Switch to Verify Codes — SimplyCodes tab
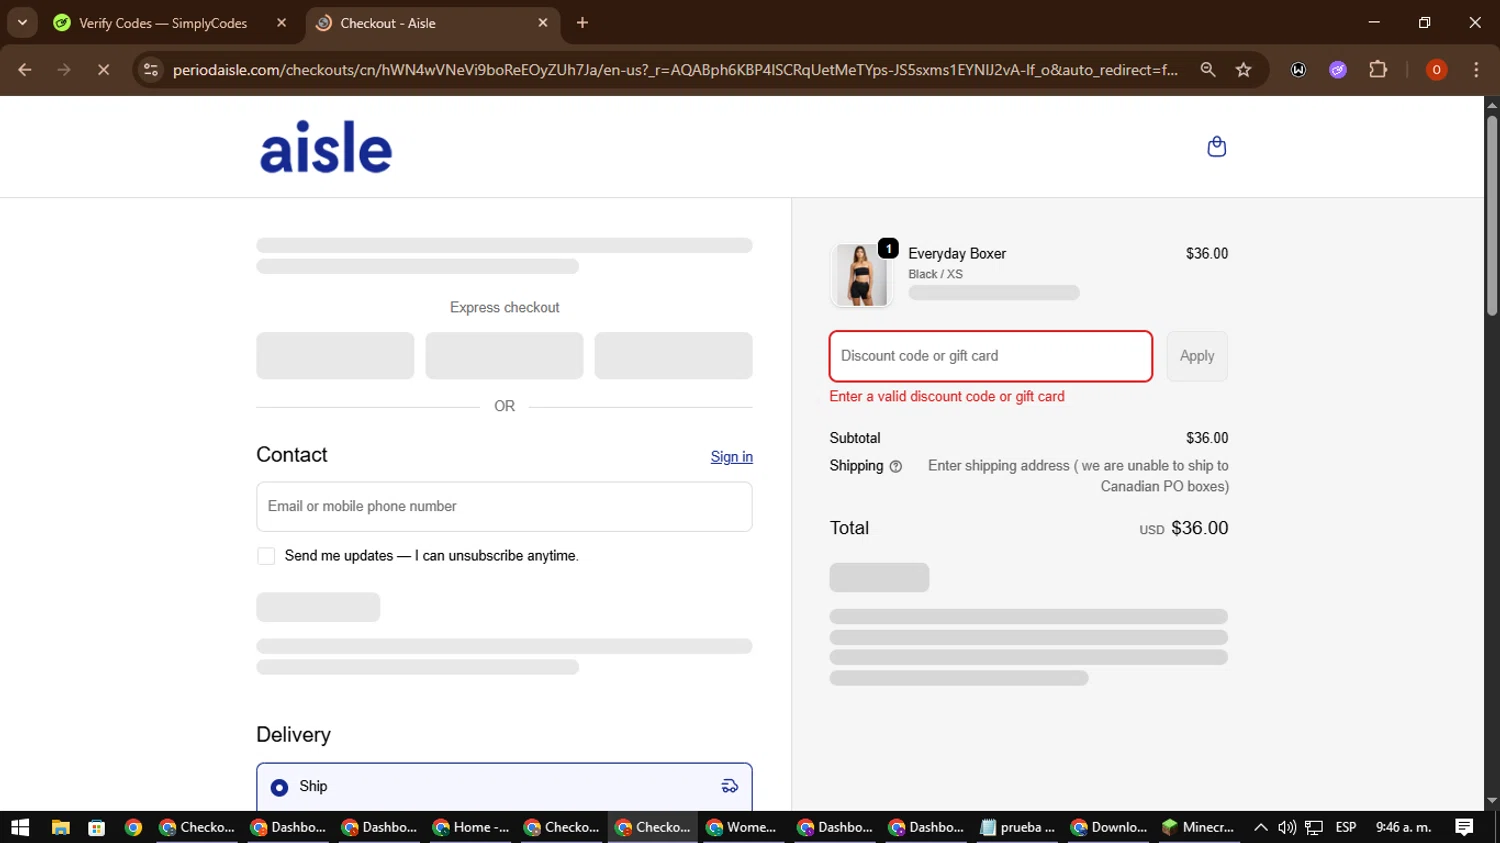This screenshot has height=843, width=1500. tap(163, 23)
